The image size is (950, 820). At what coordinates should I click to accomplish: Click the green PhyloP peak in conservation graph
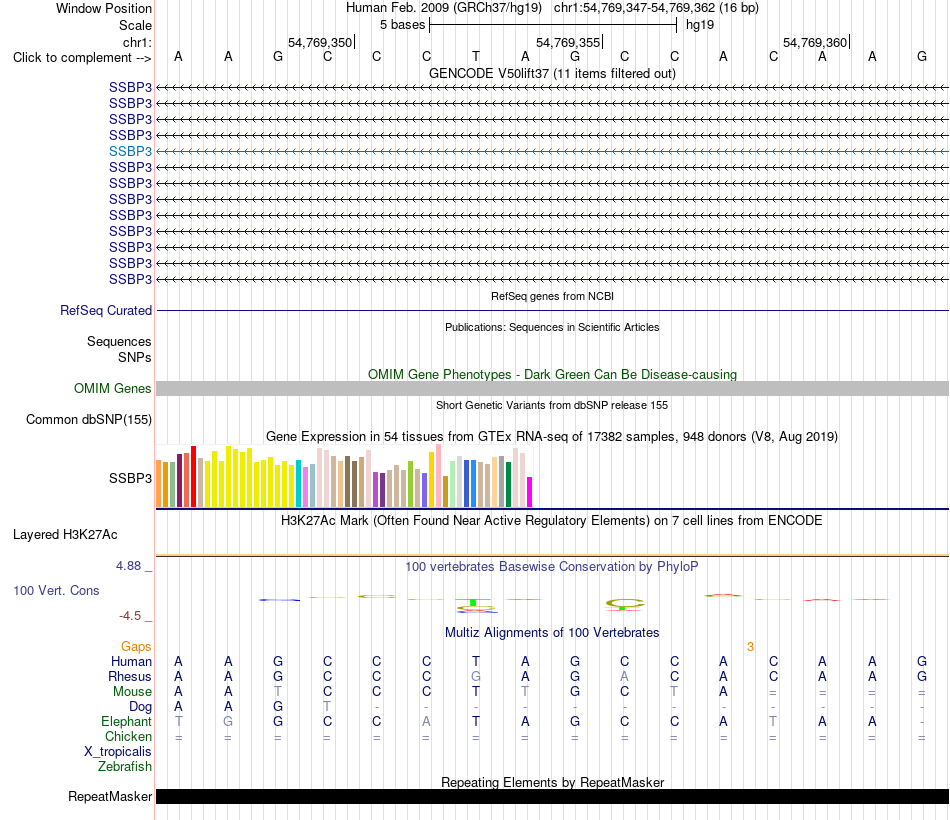click(x=473, y=602)
